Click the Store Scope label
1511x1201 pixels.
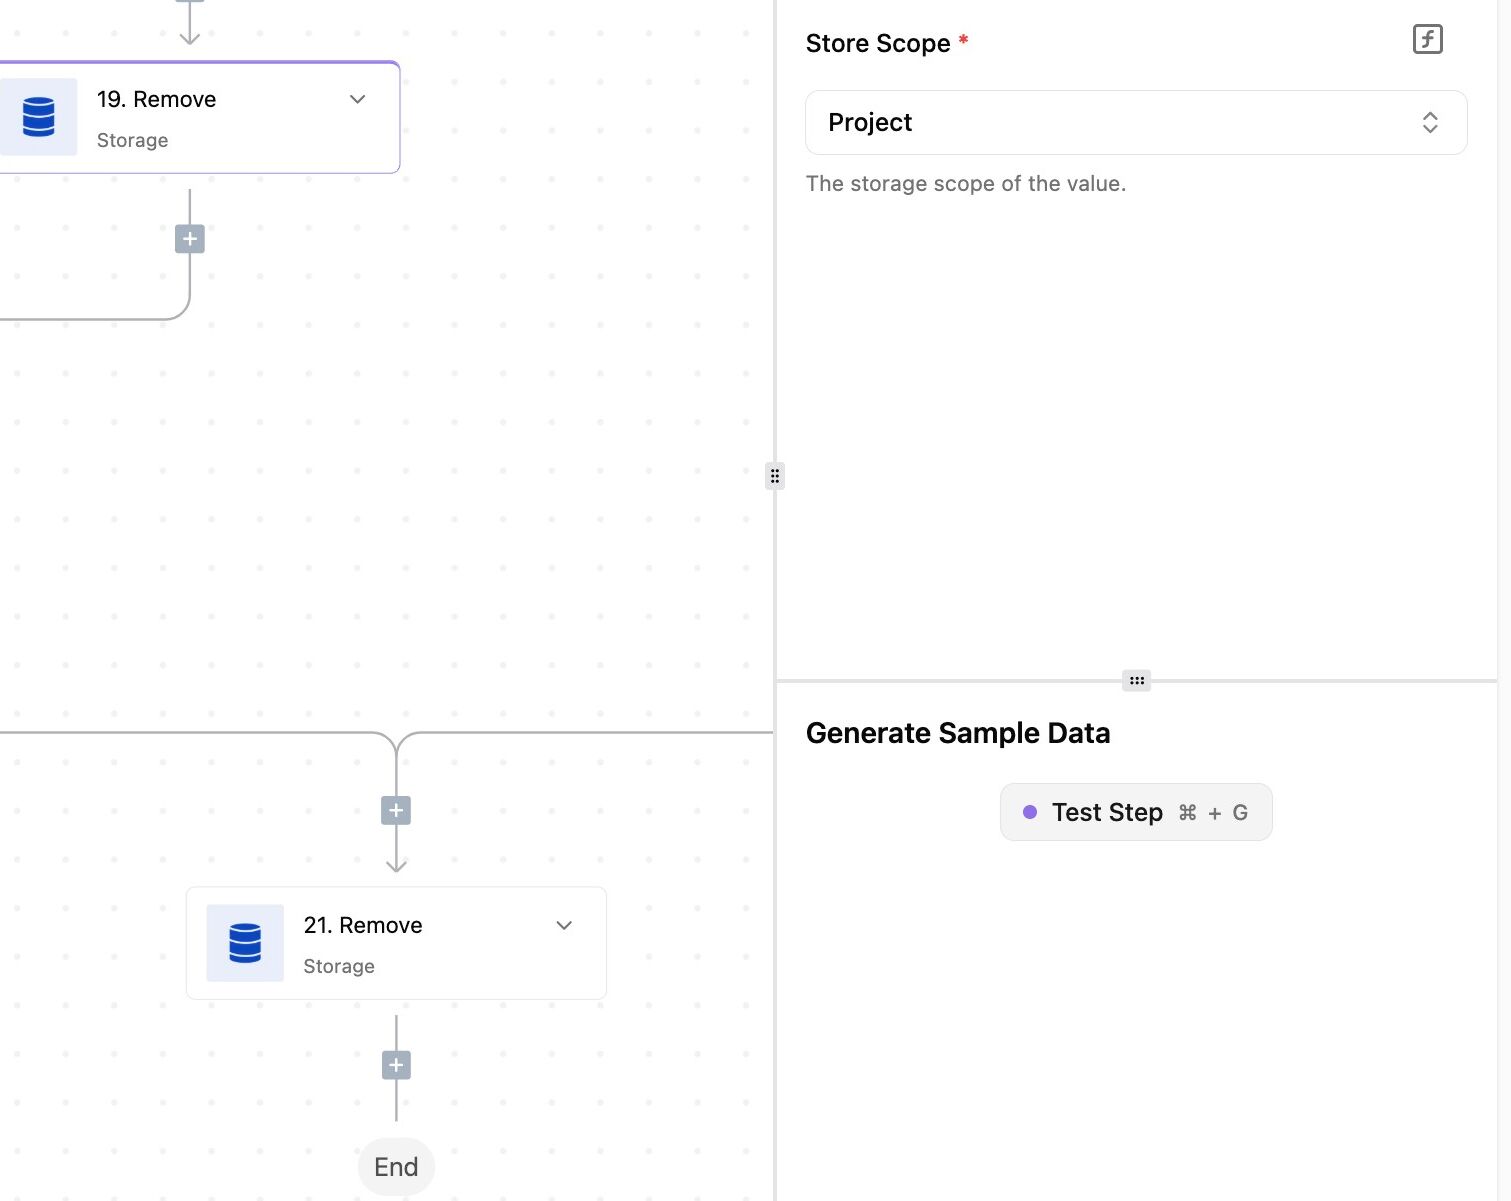pos(878,43)
